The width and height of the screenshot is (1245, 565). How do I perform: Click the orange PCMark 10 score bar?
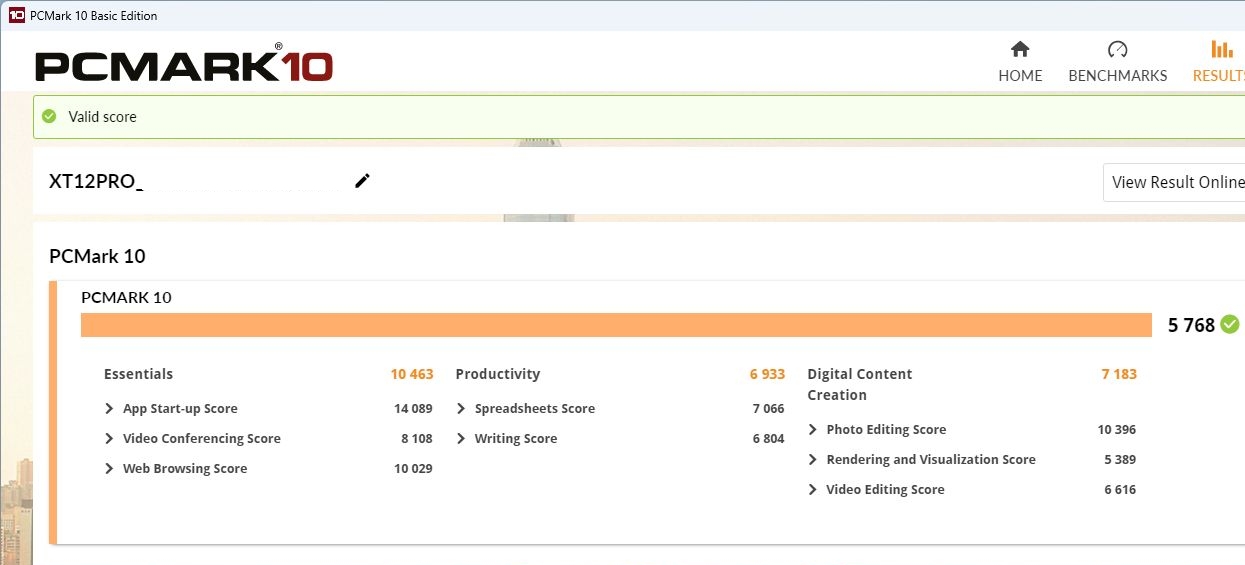616,325
